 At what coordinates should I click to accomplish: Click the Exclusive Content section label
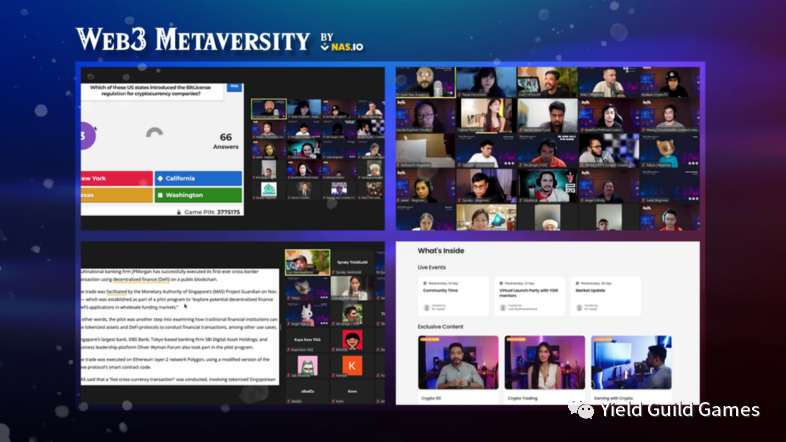441,326
